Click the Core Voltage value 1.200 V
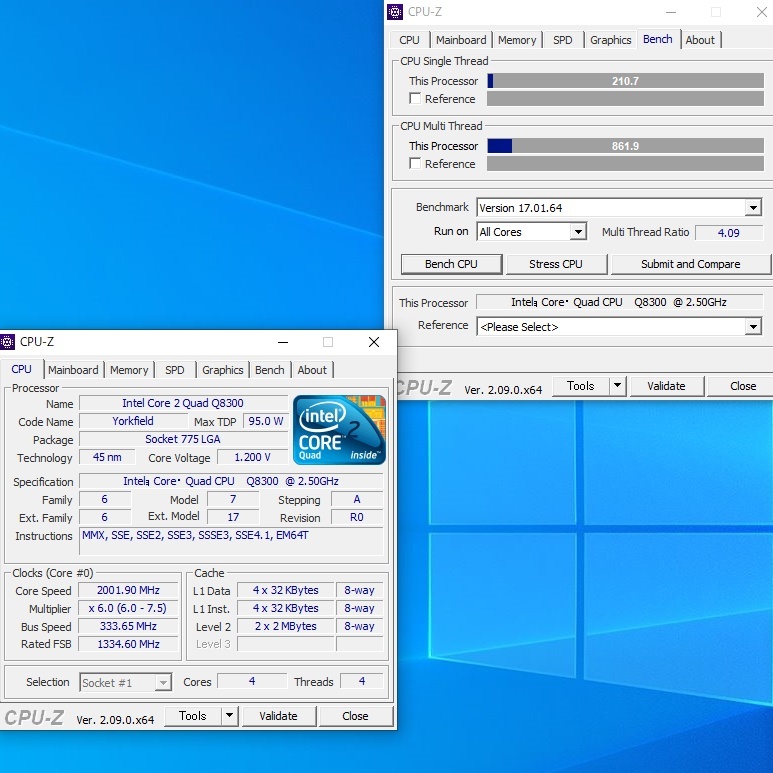Viewport: 773px width, 773px height. coord(252,457)
